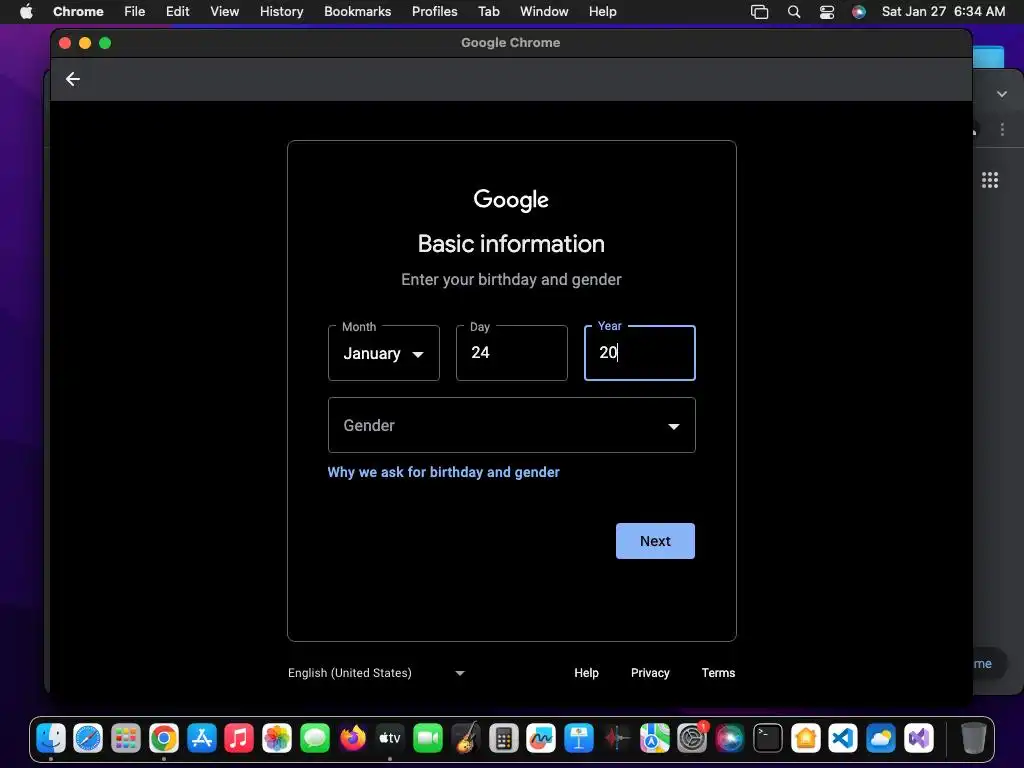Open the Tab menu
Screen dimensions: 1024x768
(x=488, y=12)
